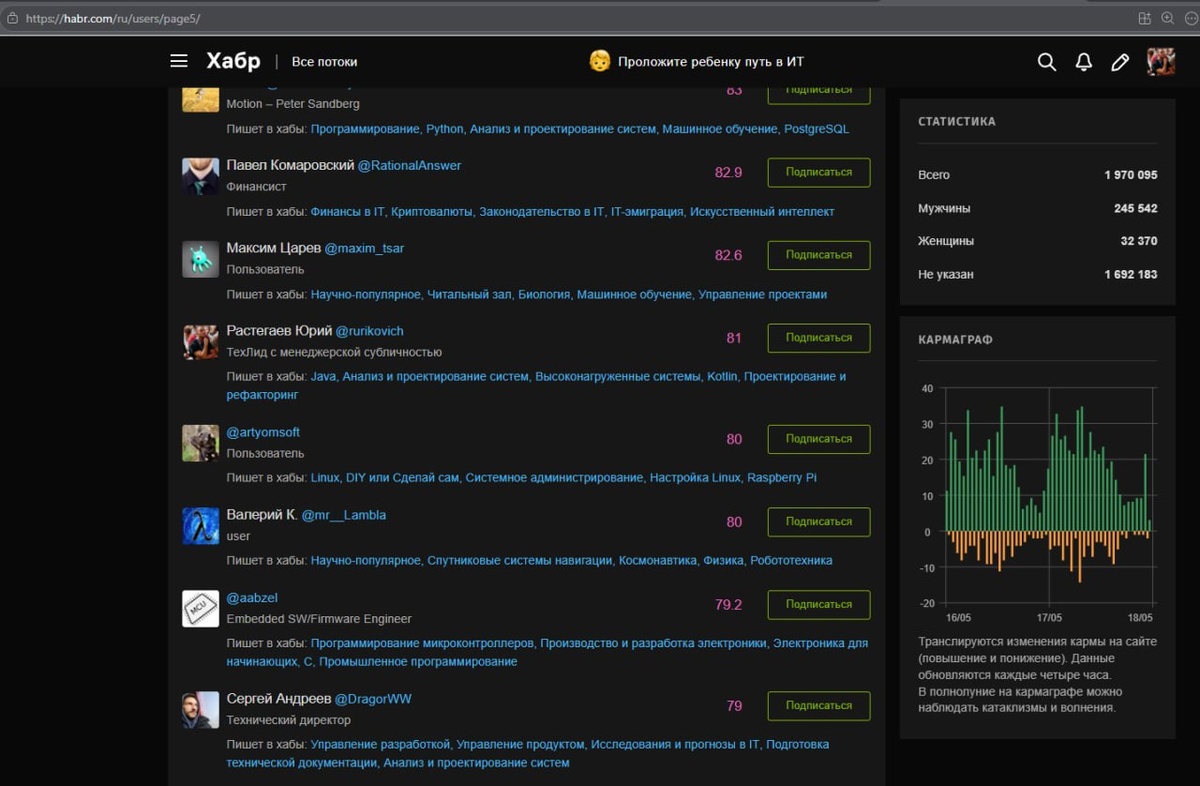The image size is (1200, 786).
Task: Click the pencil write-post icon
Action: pyautogui.click(x=1120, y=62)
